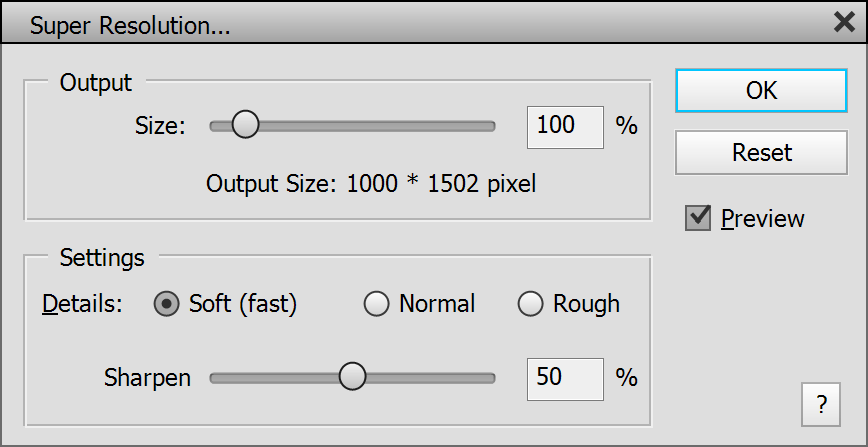
Task: Choose Normal details radio button
Action: coord(376,304)
